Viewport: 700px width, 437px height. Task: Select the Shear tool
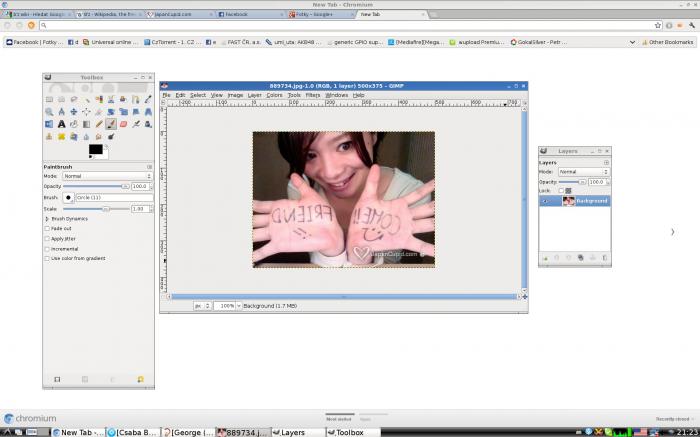136,112
